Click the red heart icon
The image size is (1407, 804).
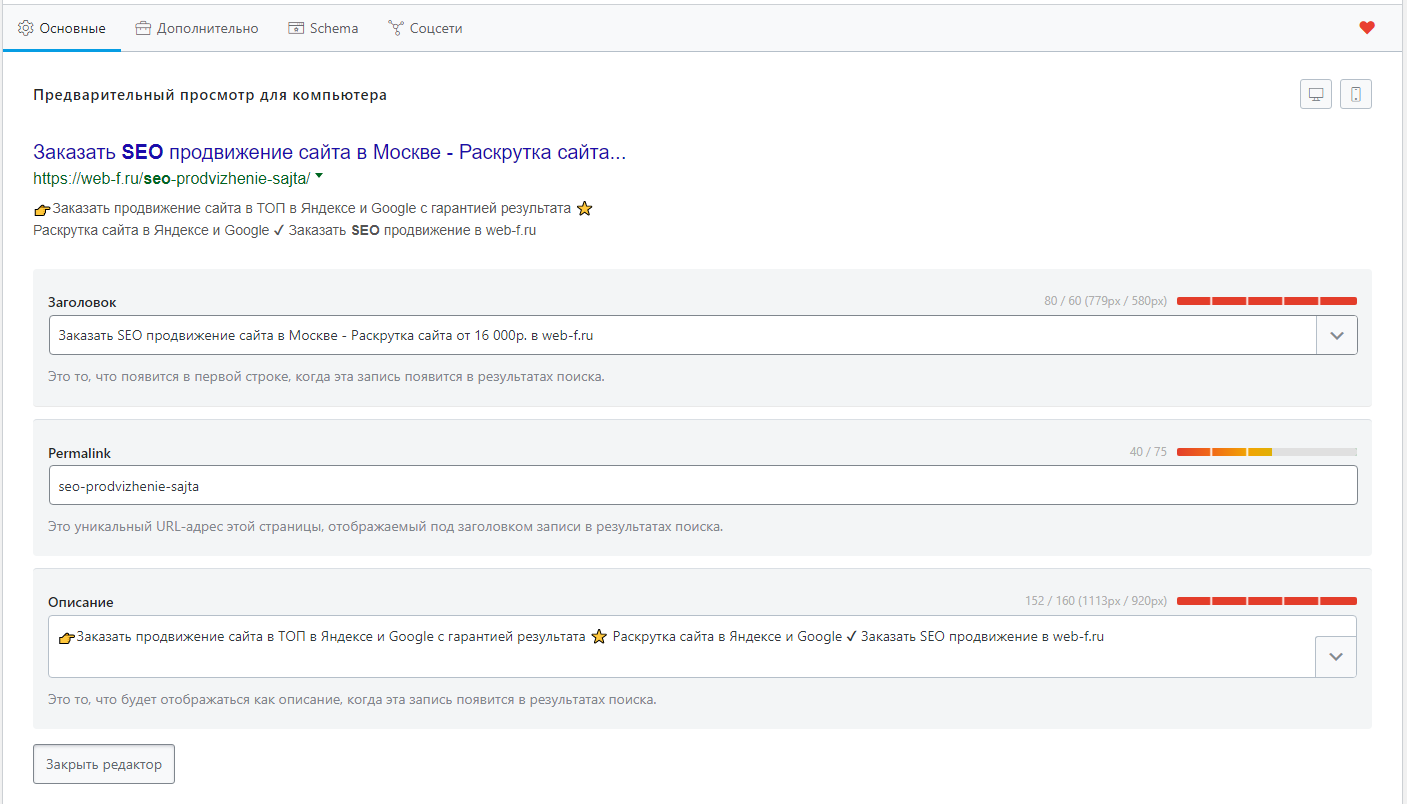point(1367,28)
